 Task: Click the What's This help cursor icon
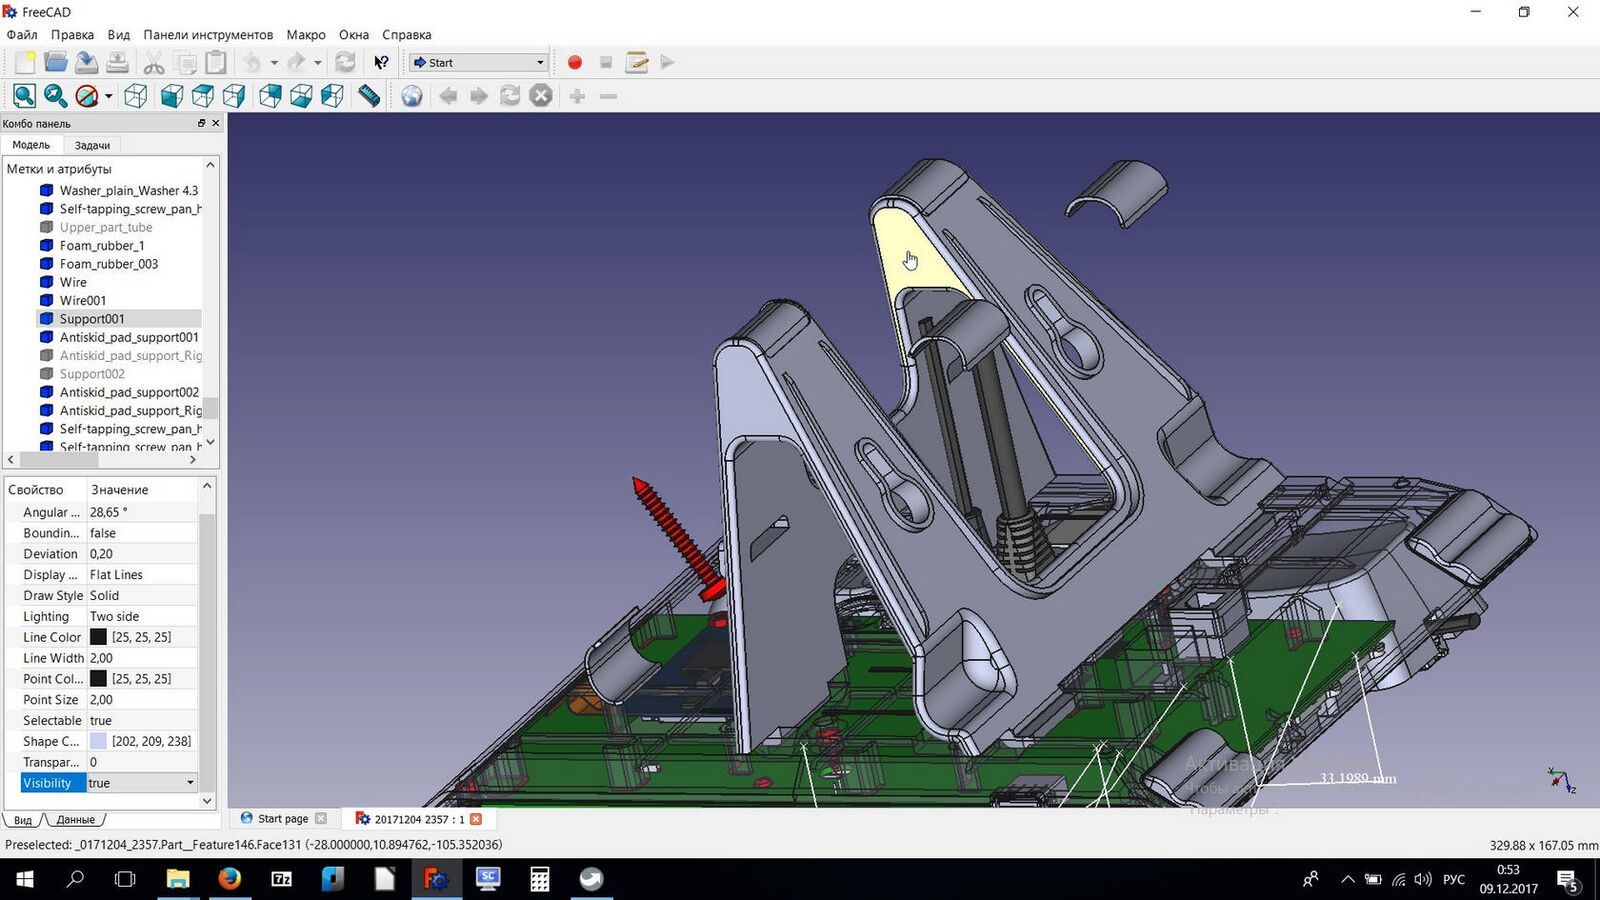pos(381,63)
